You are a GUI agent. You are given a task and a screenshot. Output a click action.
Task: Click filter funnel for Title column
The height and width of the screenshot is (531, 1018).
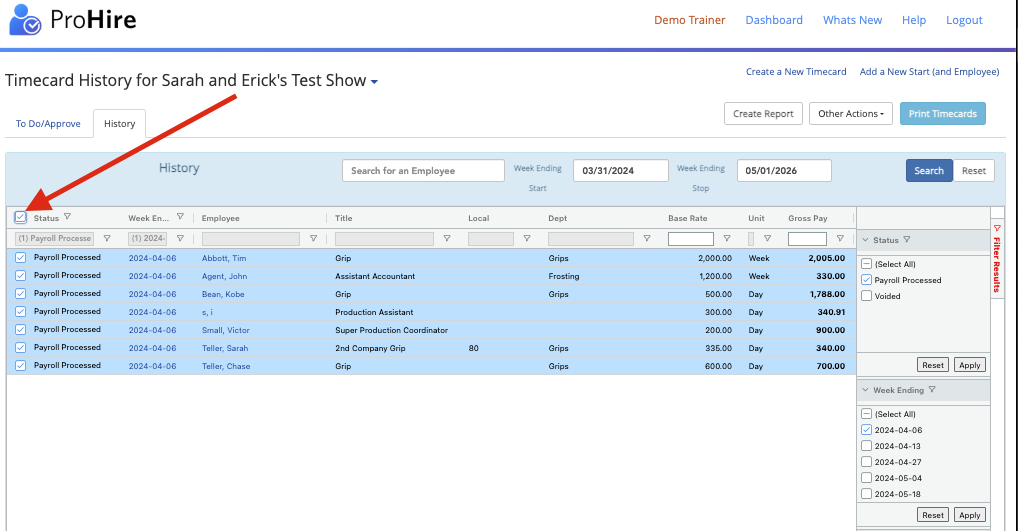coord(447,238)
